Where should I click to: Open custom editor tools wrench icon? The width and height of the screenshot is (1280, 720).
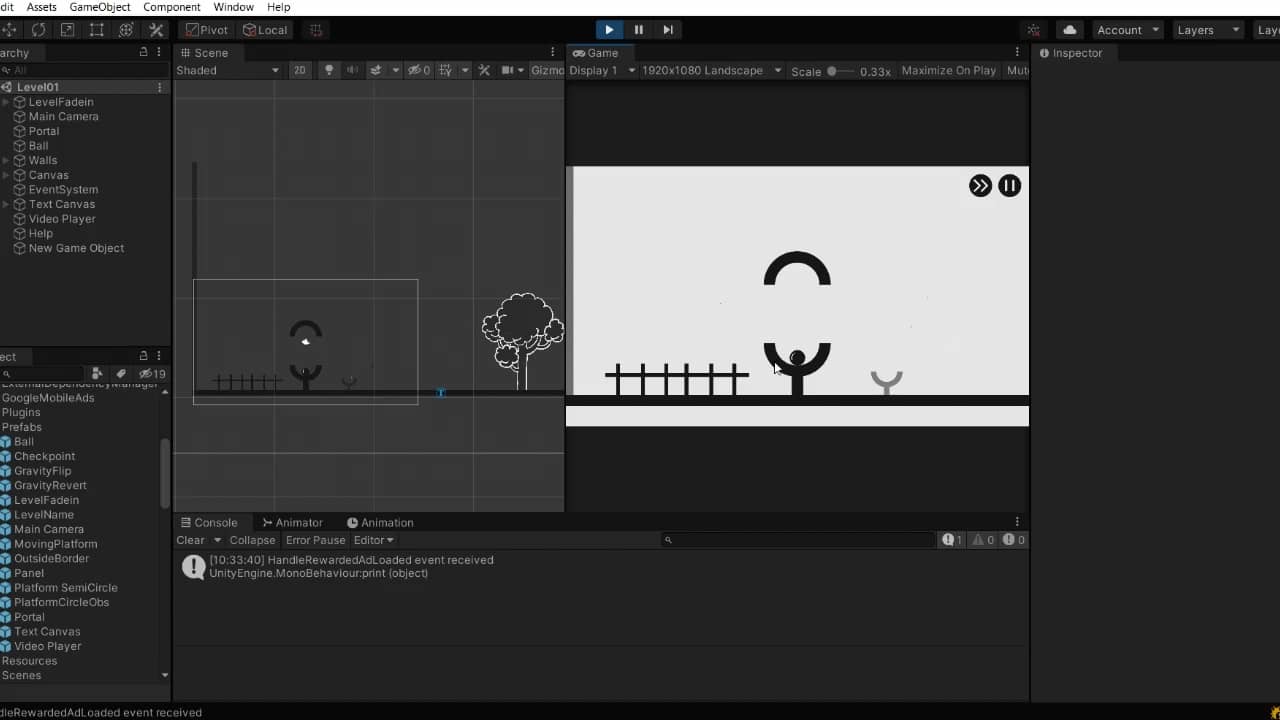(156, 30)
